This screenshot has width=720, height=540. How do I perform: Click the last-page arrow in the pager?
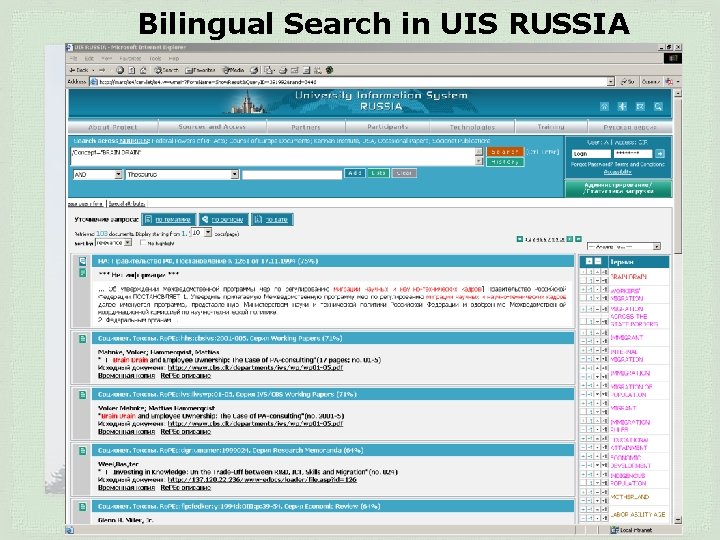579,239
